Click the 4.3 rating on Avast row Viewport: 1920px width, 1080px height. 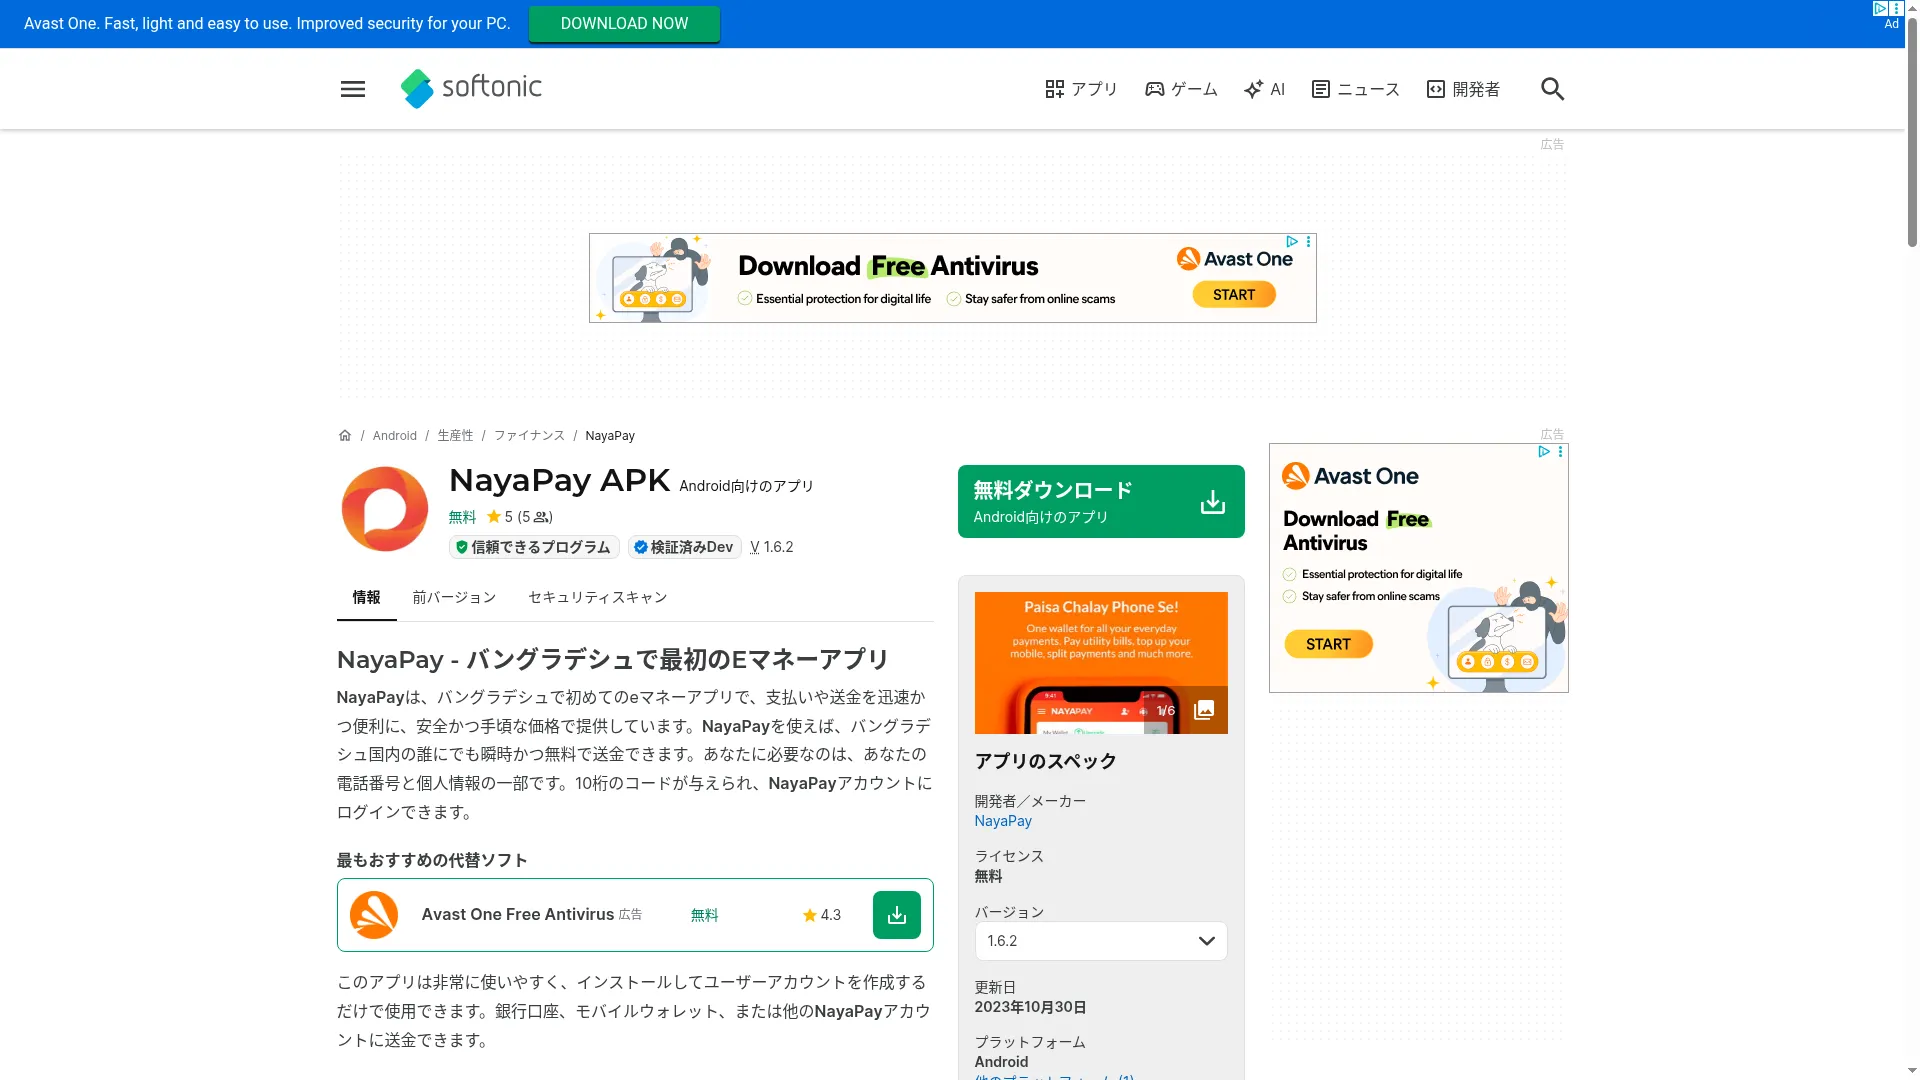822,915
